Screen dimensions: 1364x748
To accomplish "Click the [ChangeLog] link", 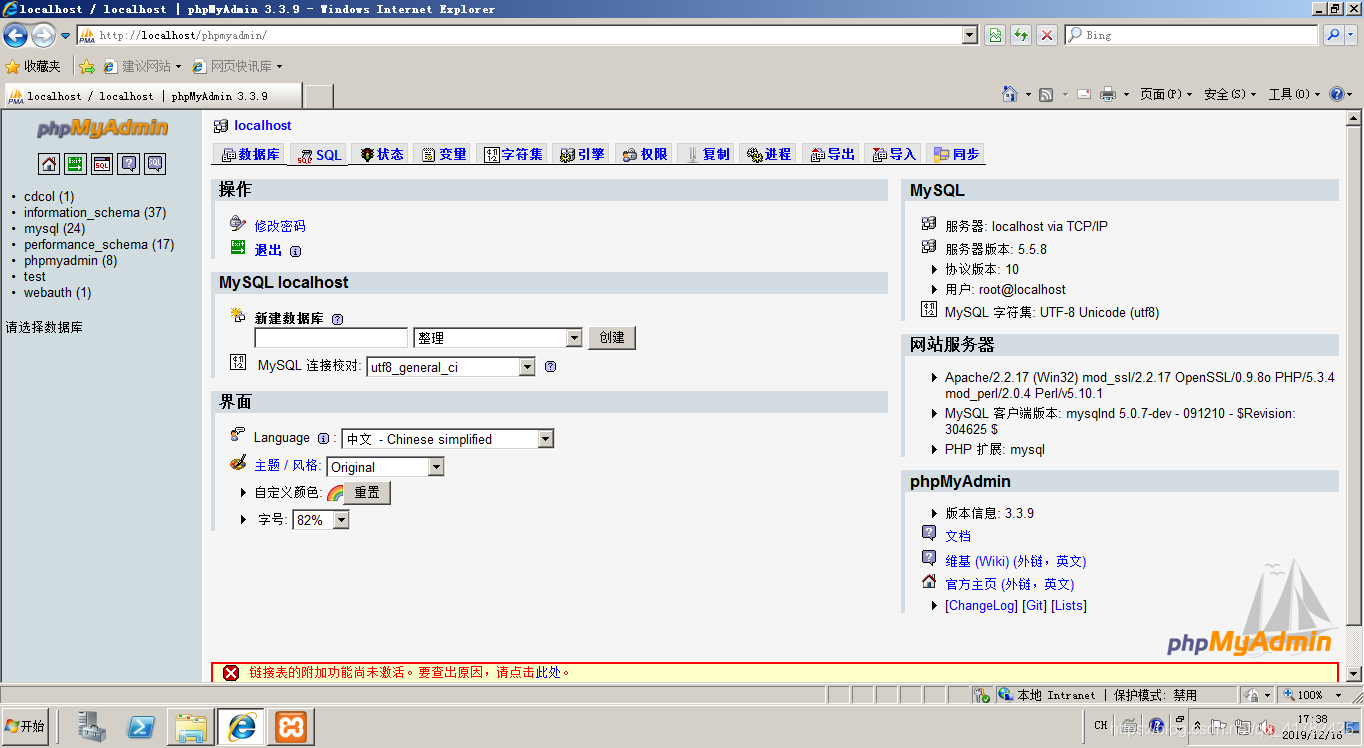I will (x=981, y=606).
